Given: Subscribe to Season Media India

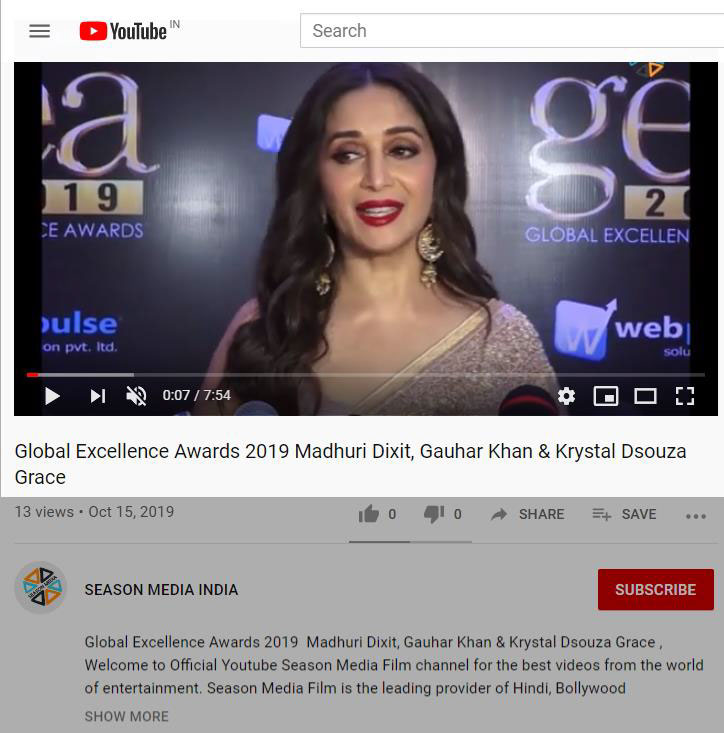Looking at the screenshot, I should (656, 589).
